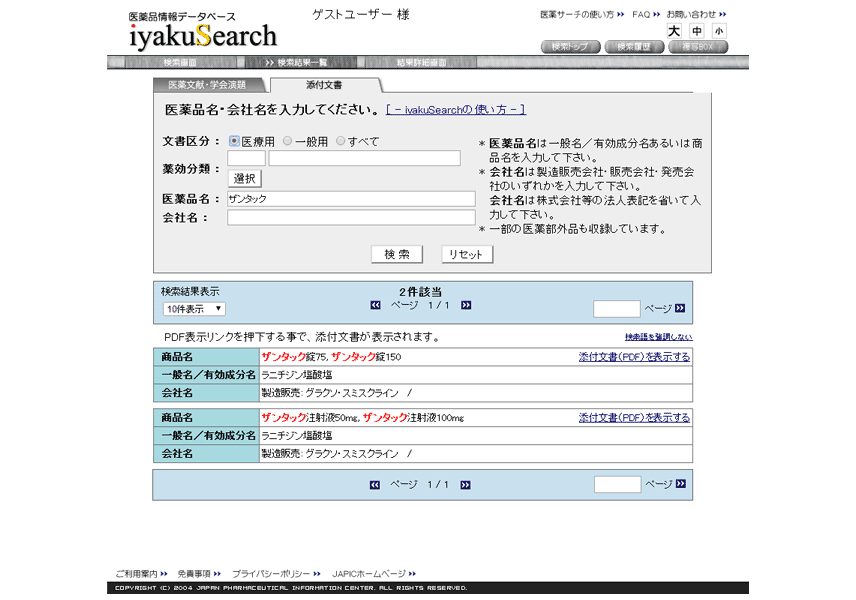Jump to page using upper go arrow
Screen dimensions: 856x600
tap(680, 308)
